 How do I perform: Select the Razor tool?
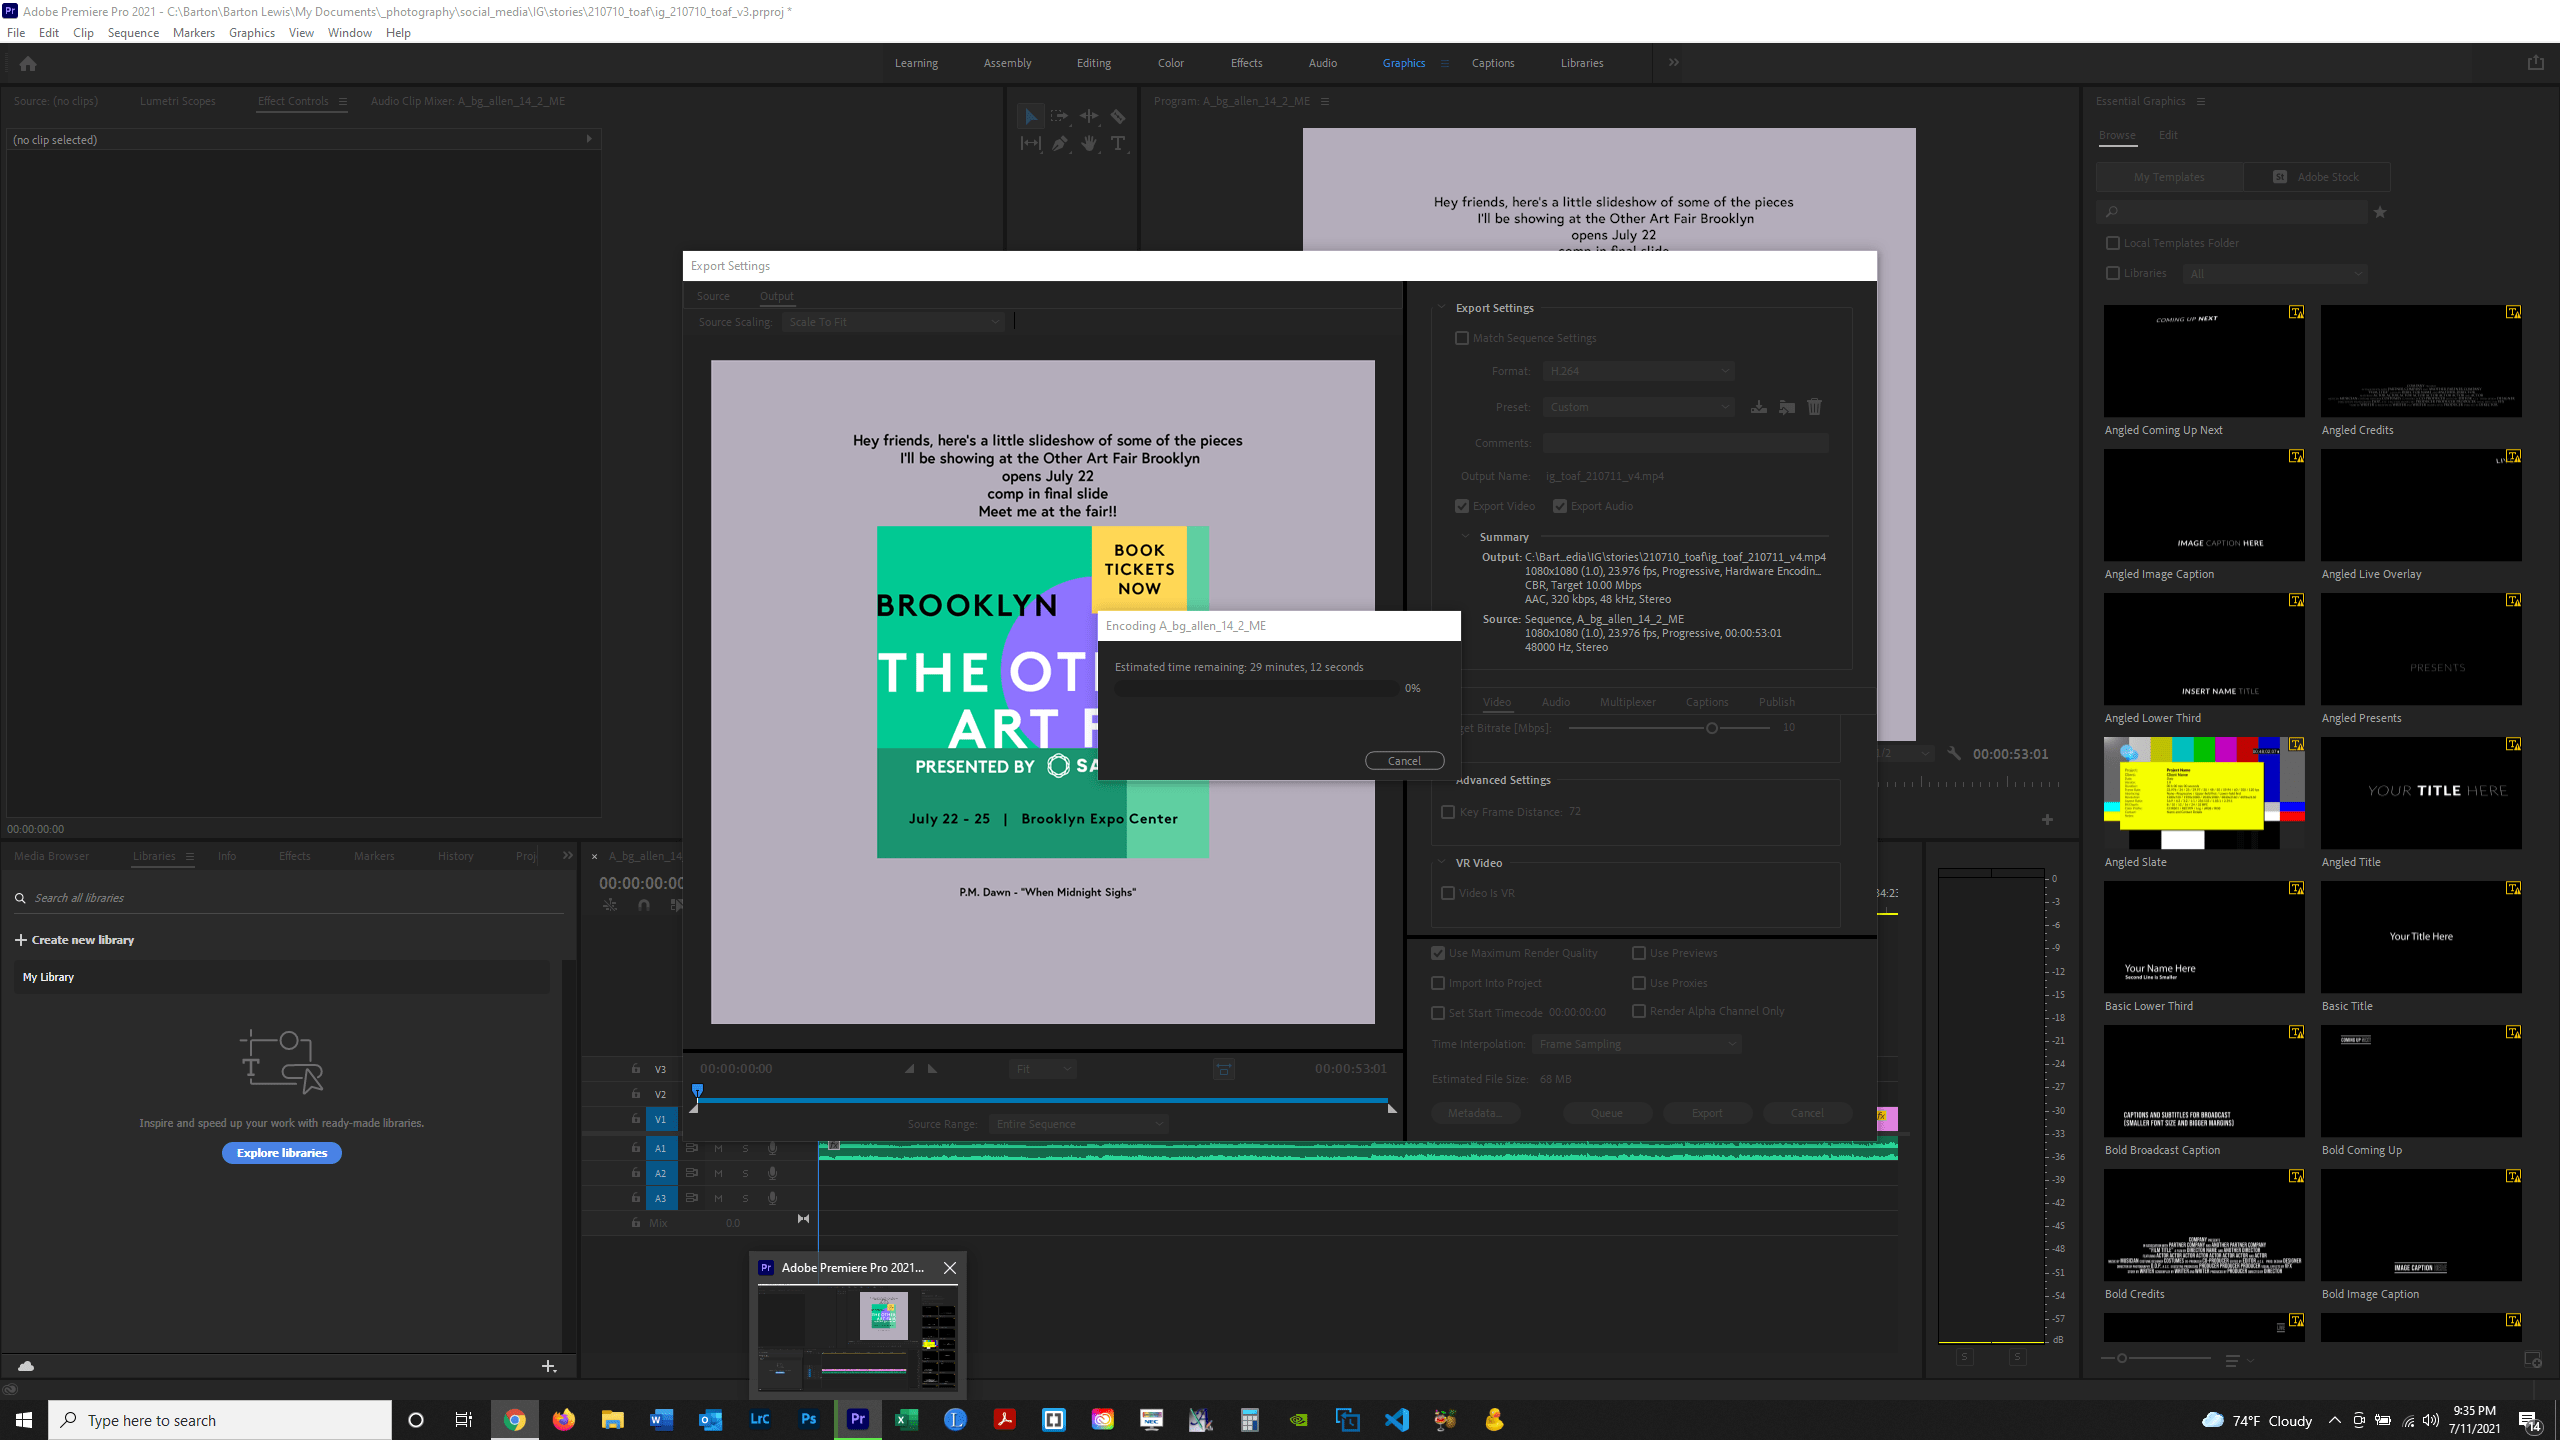pyautogui.click(x=1117, y=115)
